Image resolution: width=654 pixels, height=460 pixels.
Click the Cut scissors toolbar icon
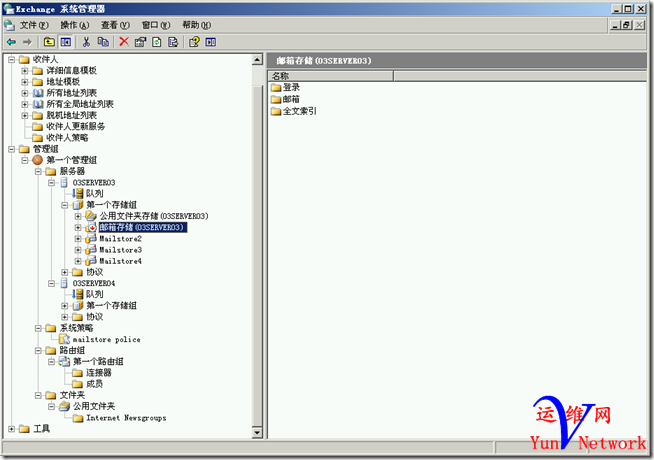pyautogui.click(x=86, y=42)
